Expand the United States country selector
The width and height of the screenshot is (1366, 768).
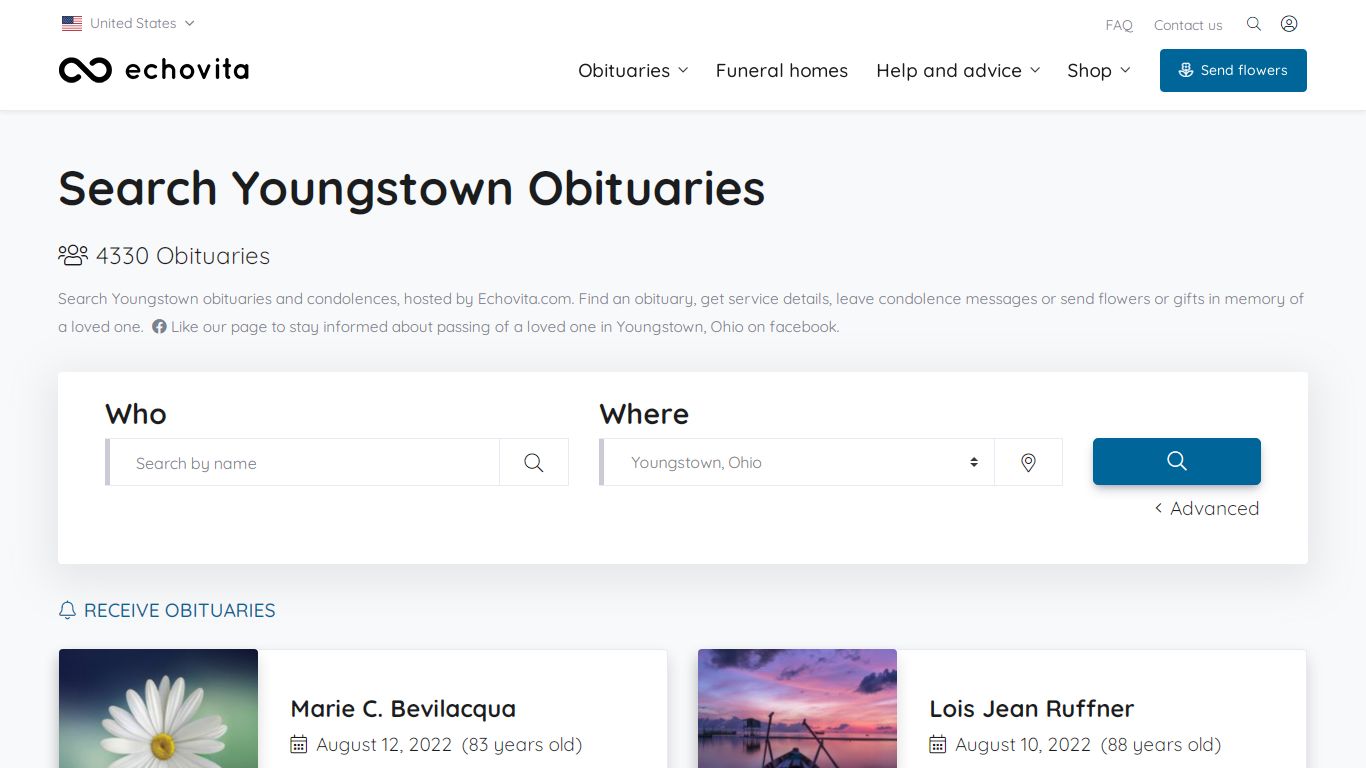[x=128, y=23]
